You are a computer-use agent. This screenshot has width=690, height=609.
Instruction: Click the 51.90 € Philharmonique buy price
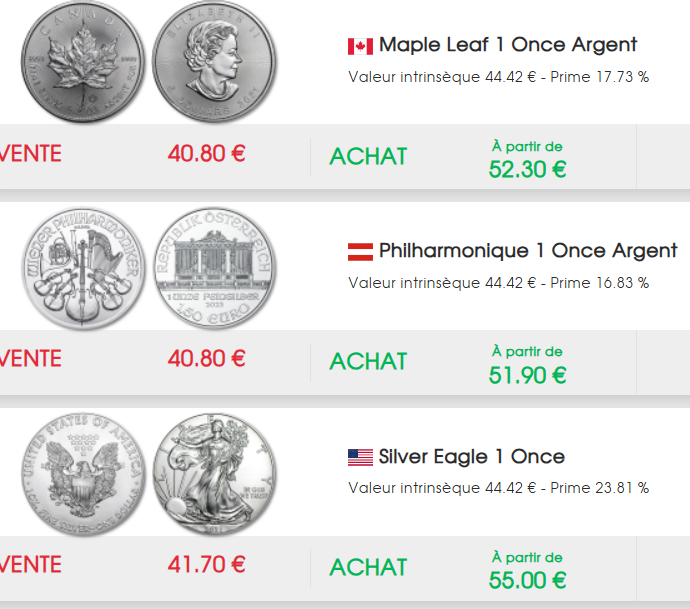point(527,375)
